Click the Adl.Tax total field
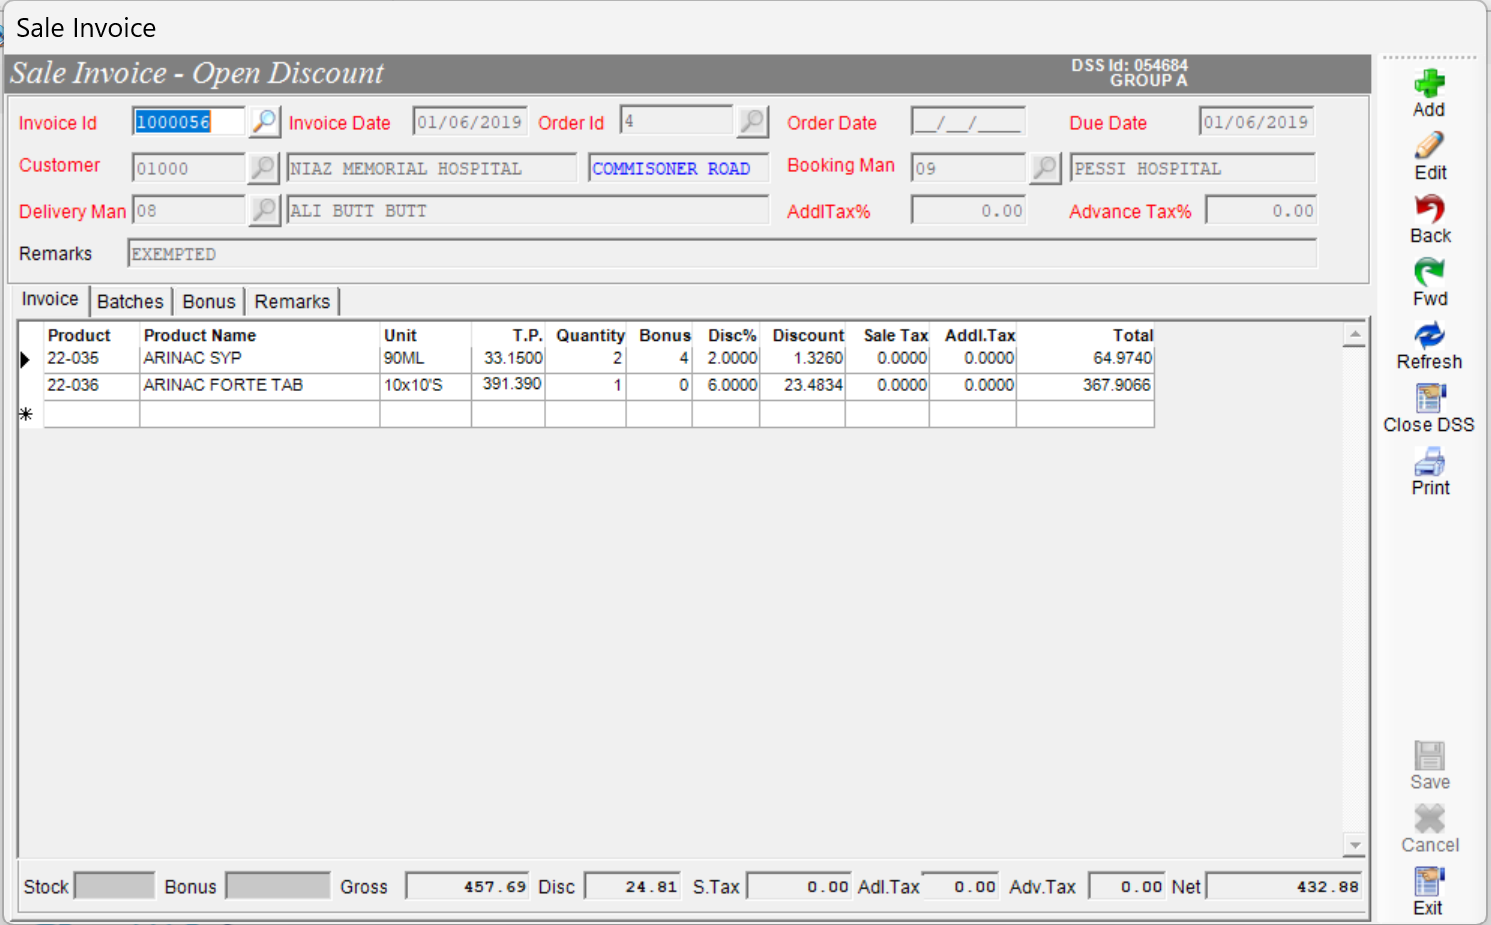This screenshot has height=925, width=1491. [959, 886]
